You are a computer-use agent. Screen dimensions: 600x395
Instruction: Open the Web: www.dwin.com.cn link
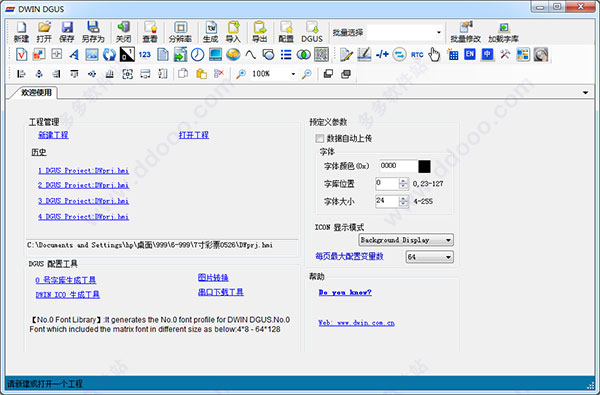(x=356, y=323)
